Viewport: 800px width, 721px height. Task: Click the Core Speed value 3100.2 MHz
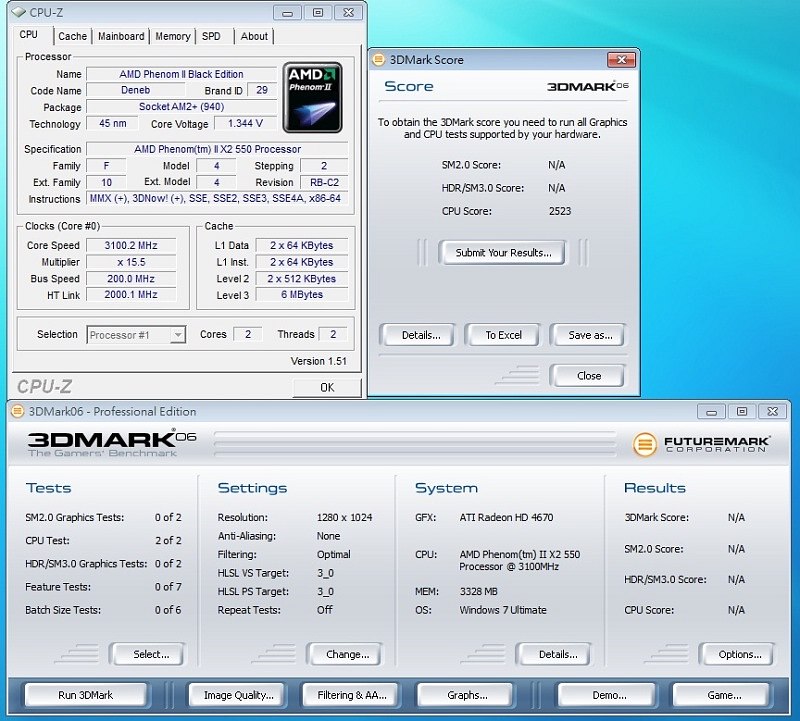tap(131, 245)
